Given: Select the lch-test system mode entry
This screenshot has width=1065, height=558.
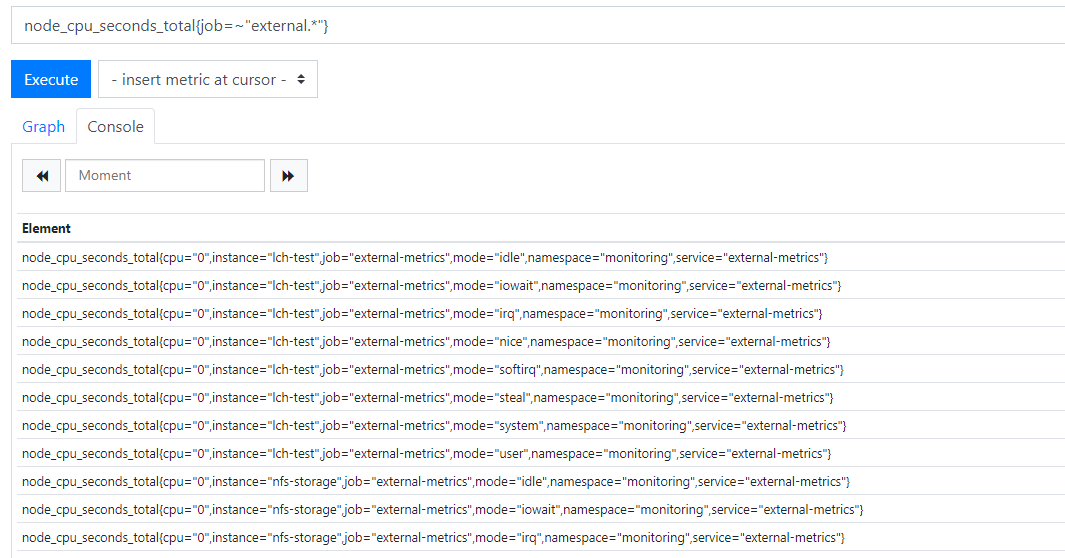Looking at the screenshot, I should pyautogui.click(x=434, y=426).
